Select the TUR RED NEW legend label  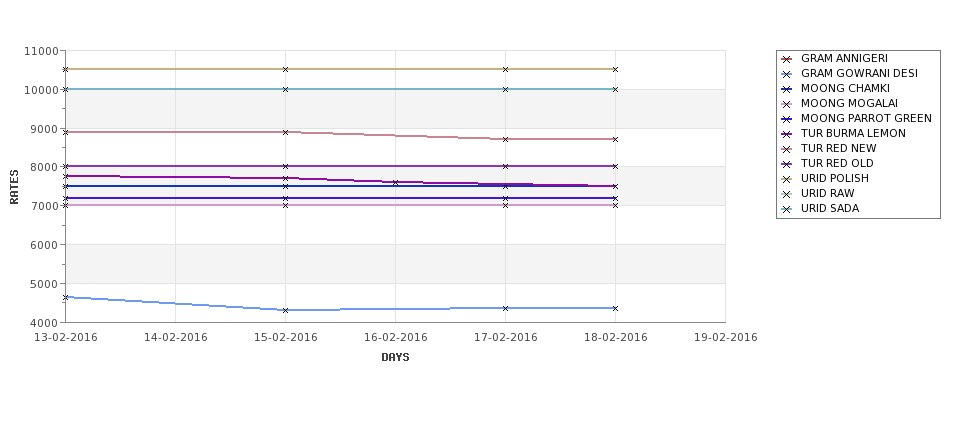838,148
